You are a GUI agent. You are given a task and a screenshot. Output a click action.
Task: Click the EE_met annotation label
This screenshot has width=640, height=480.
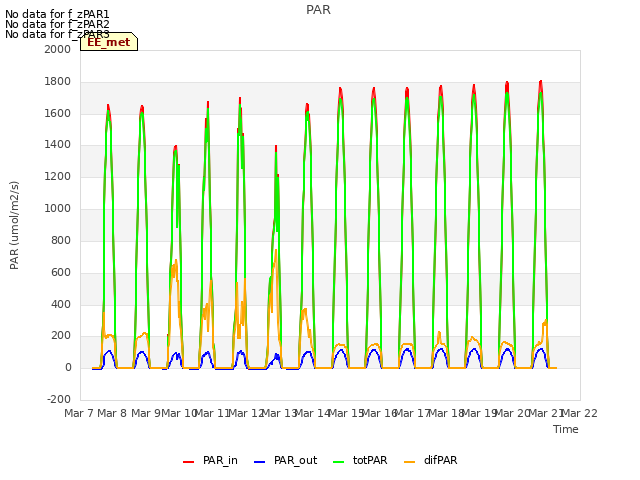(109, 42)
